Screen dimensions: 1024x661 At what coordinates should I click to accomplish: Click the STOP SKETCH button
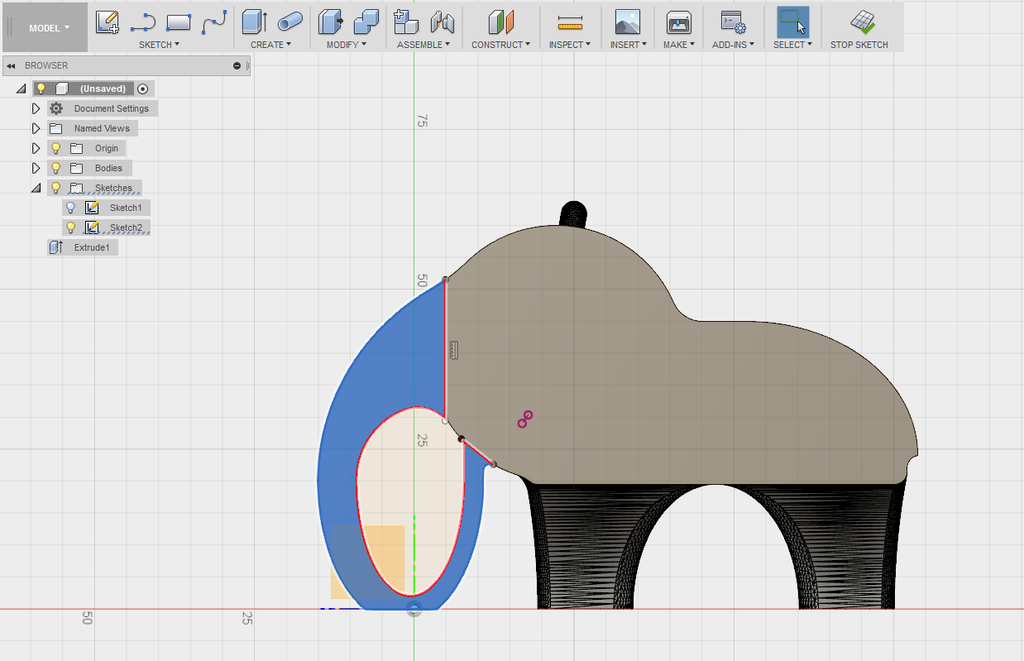click(859, 28)
